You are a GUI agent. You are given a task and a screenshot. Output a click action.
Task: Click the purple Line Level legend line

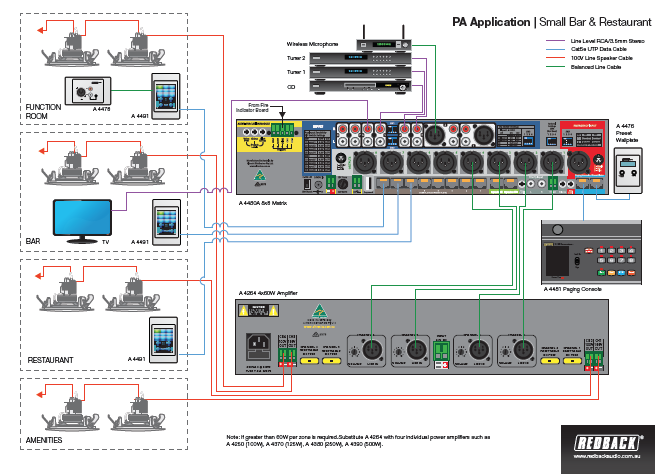click(x=555, y=41)
